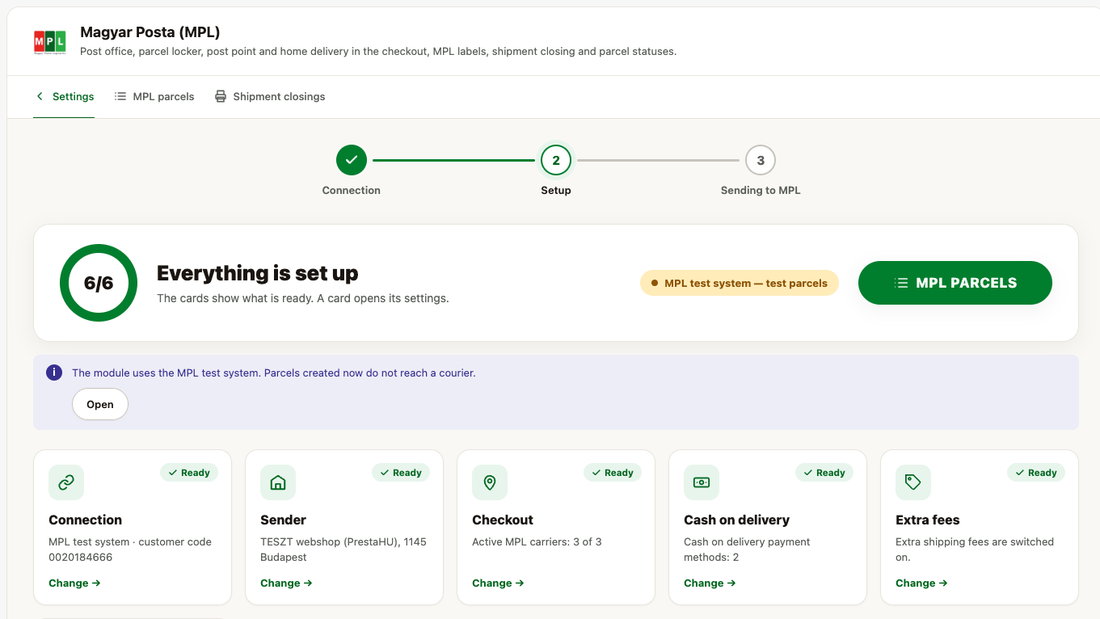The image size is (1100, 619).
Task: Switch to the MPL parcels tab
Action: 154,96
